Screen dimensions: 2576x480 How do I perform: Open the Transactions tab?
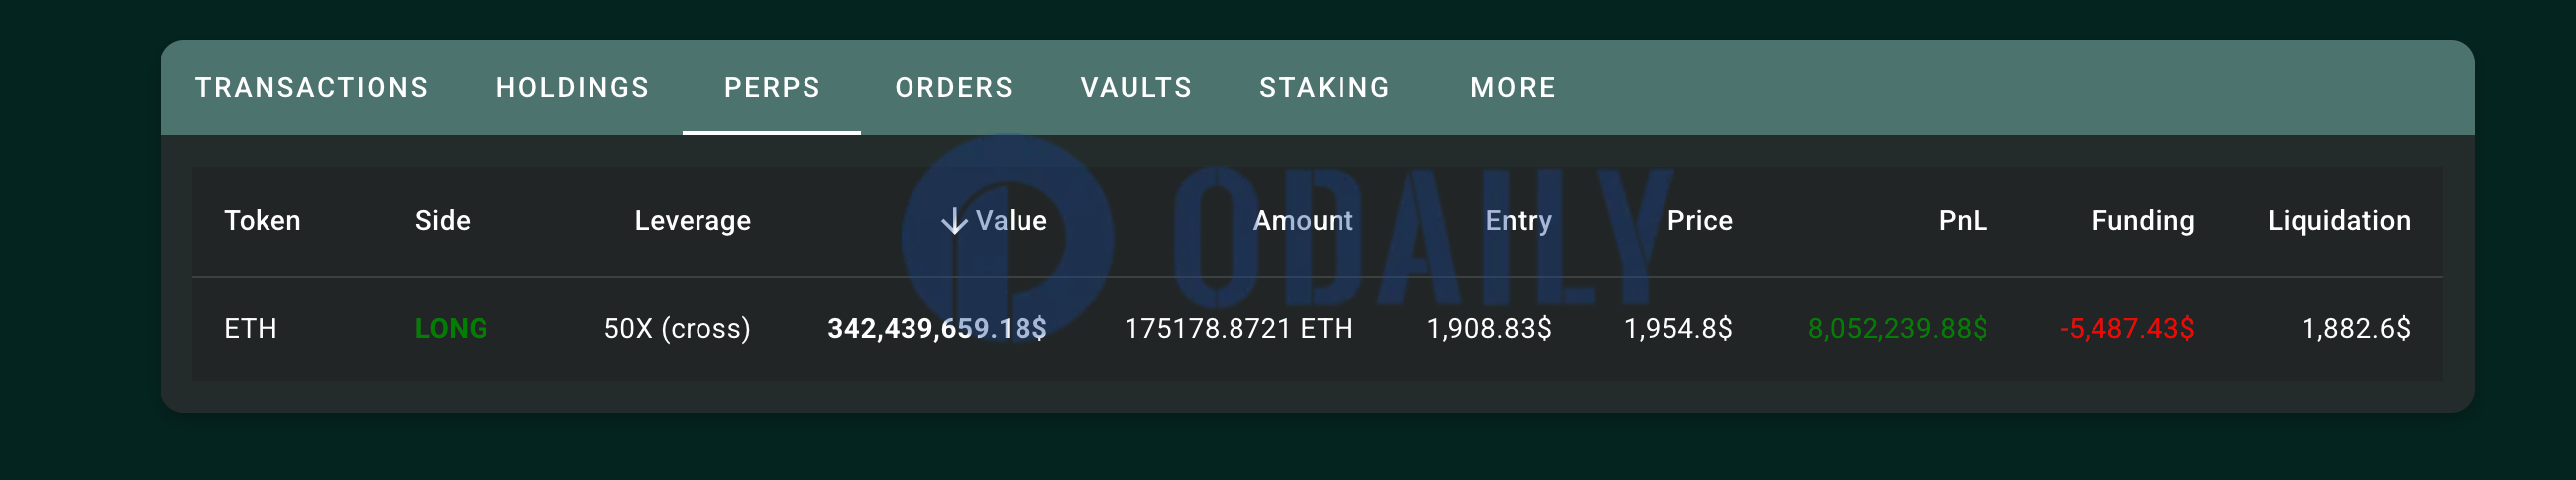click(x=311, y=88)
